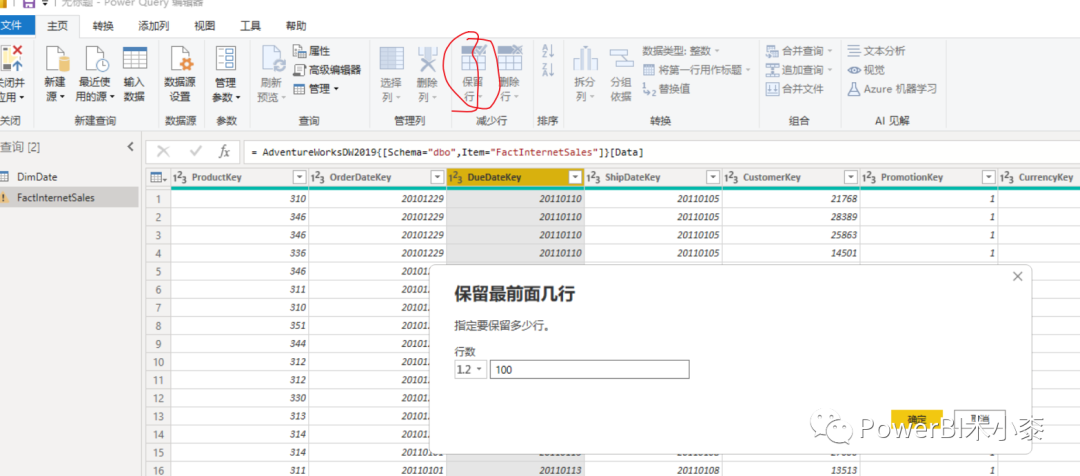
Task: Click the Remove Columns icon
Action: (428, 59)
